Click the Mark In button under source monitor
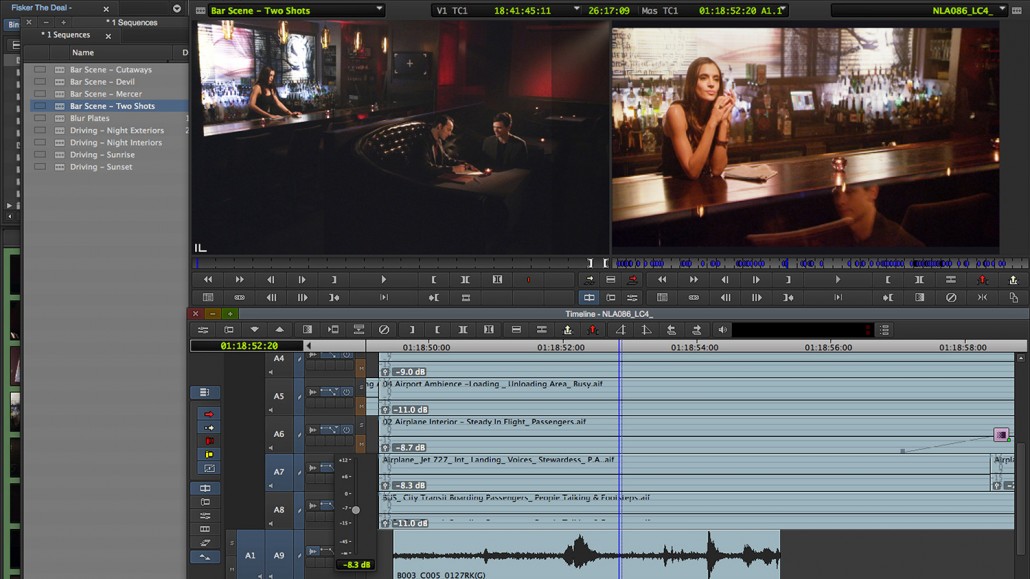This screenshot has width=1030, height=579. pos(433,280)
